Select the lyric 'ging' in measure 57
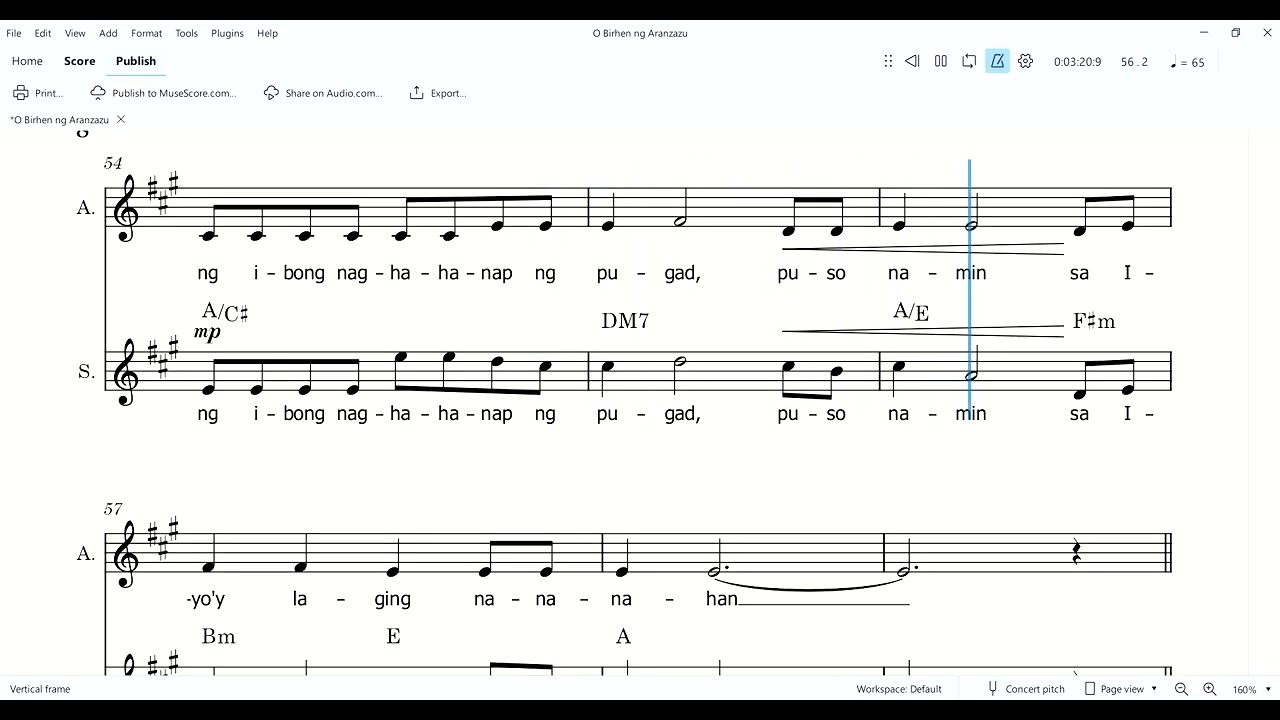 (392, 599)
